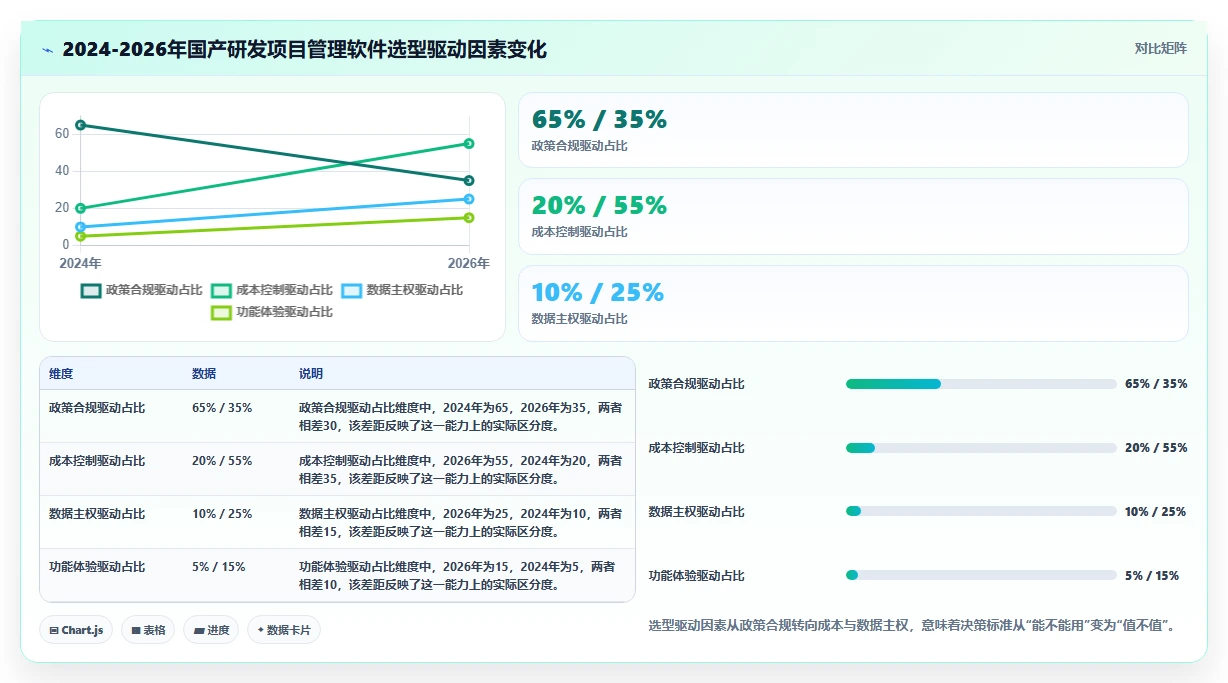Click the 2026年 axis label

click(469, 264)
